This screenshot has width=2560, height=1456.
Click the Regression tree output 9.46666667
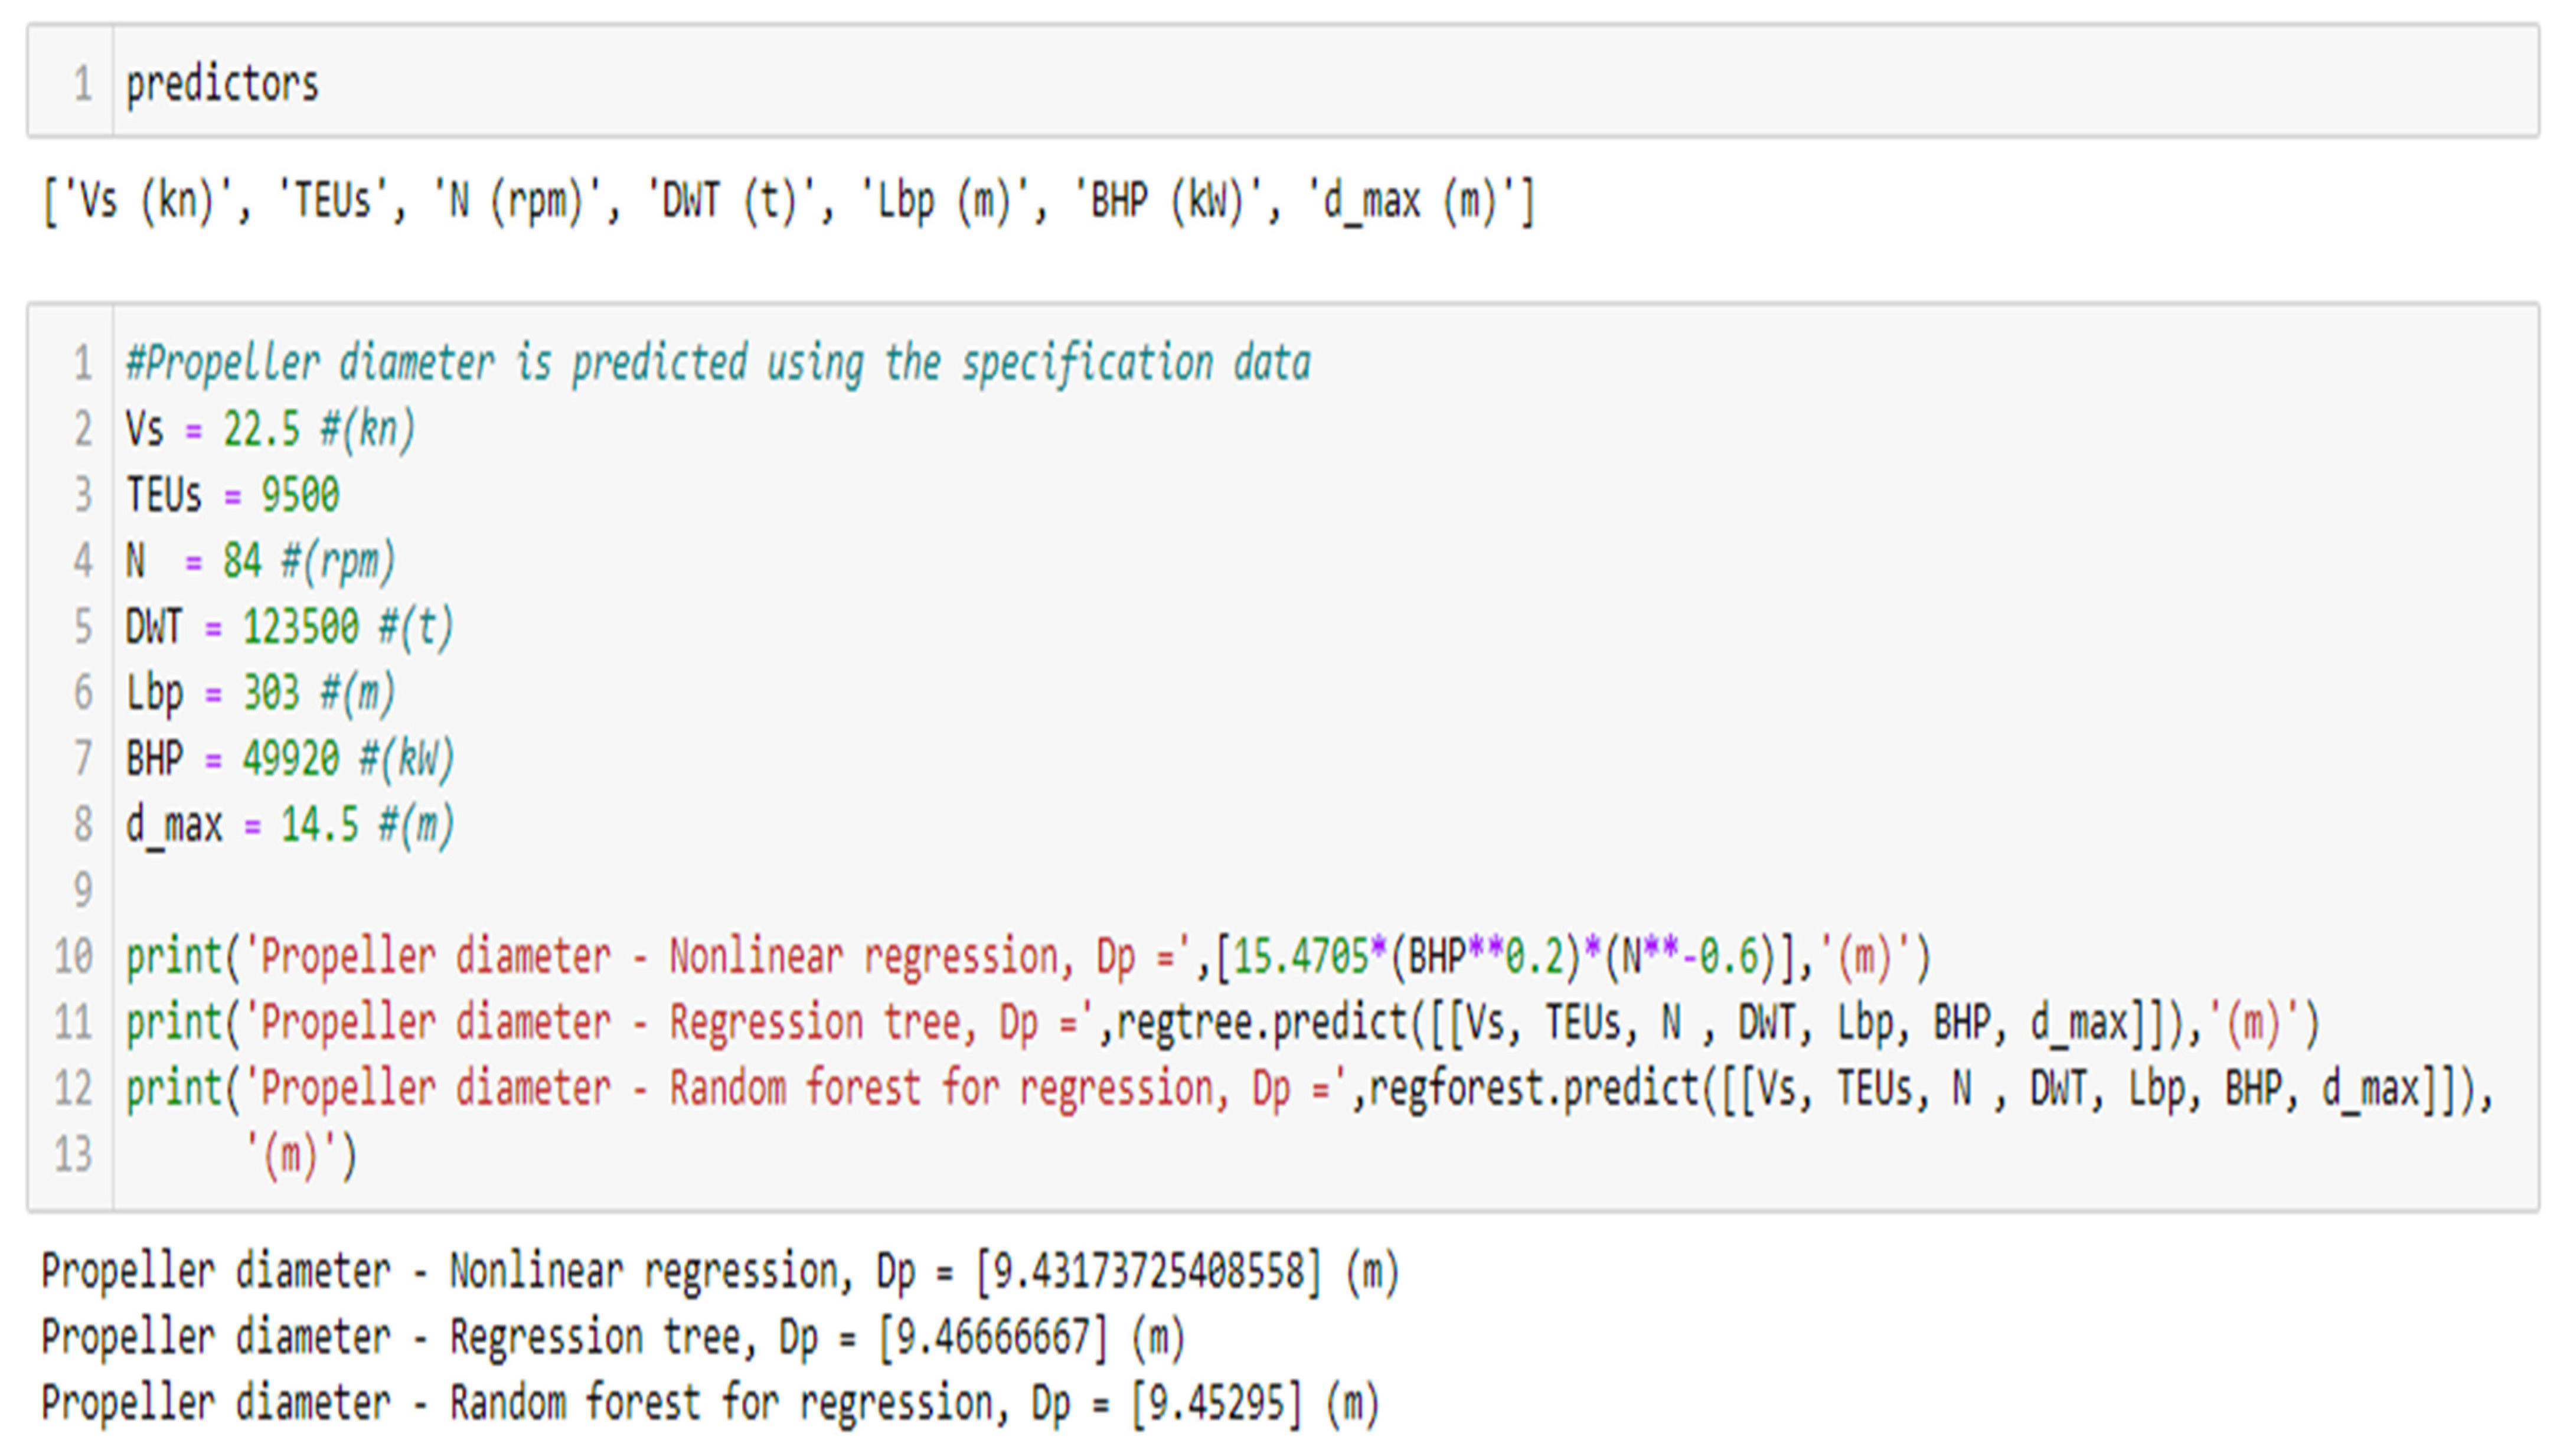pyautogui.click(x=992, y=1337)
